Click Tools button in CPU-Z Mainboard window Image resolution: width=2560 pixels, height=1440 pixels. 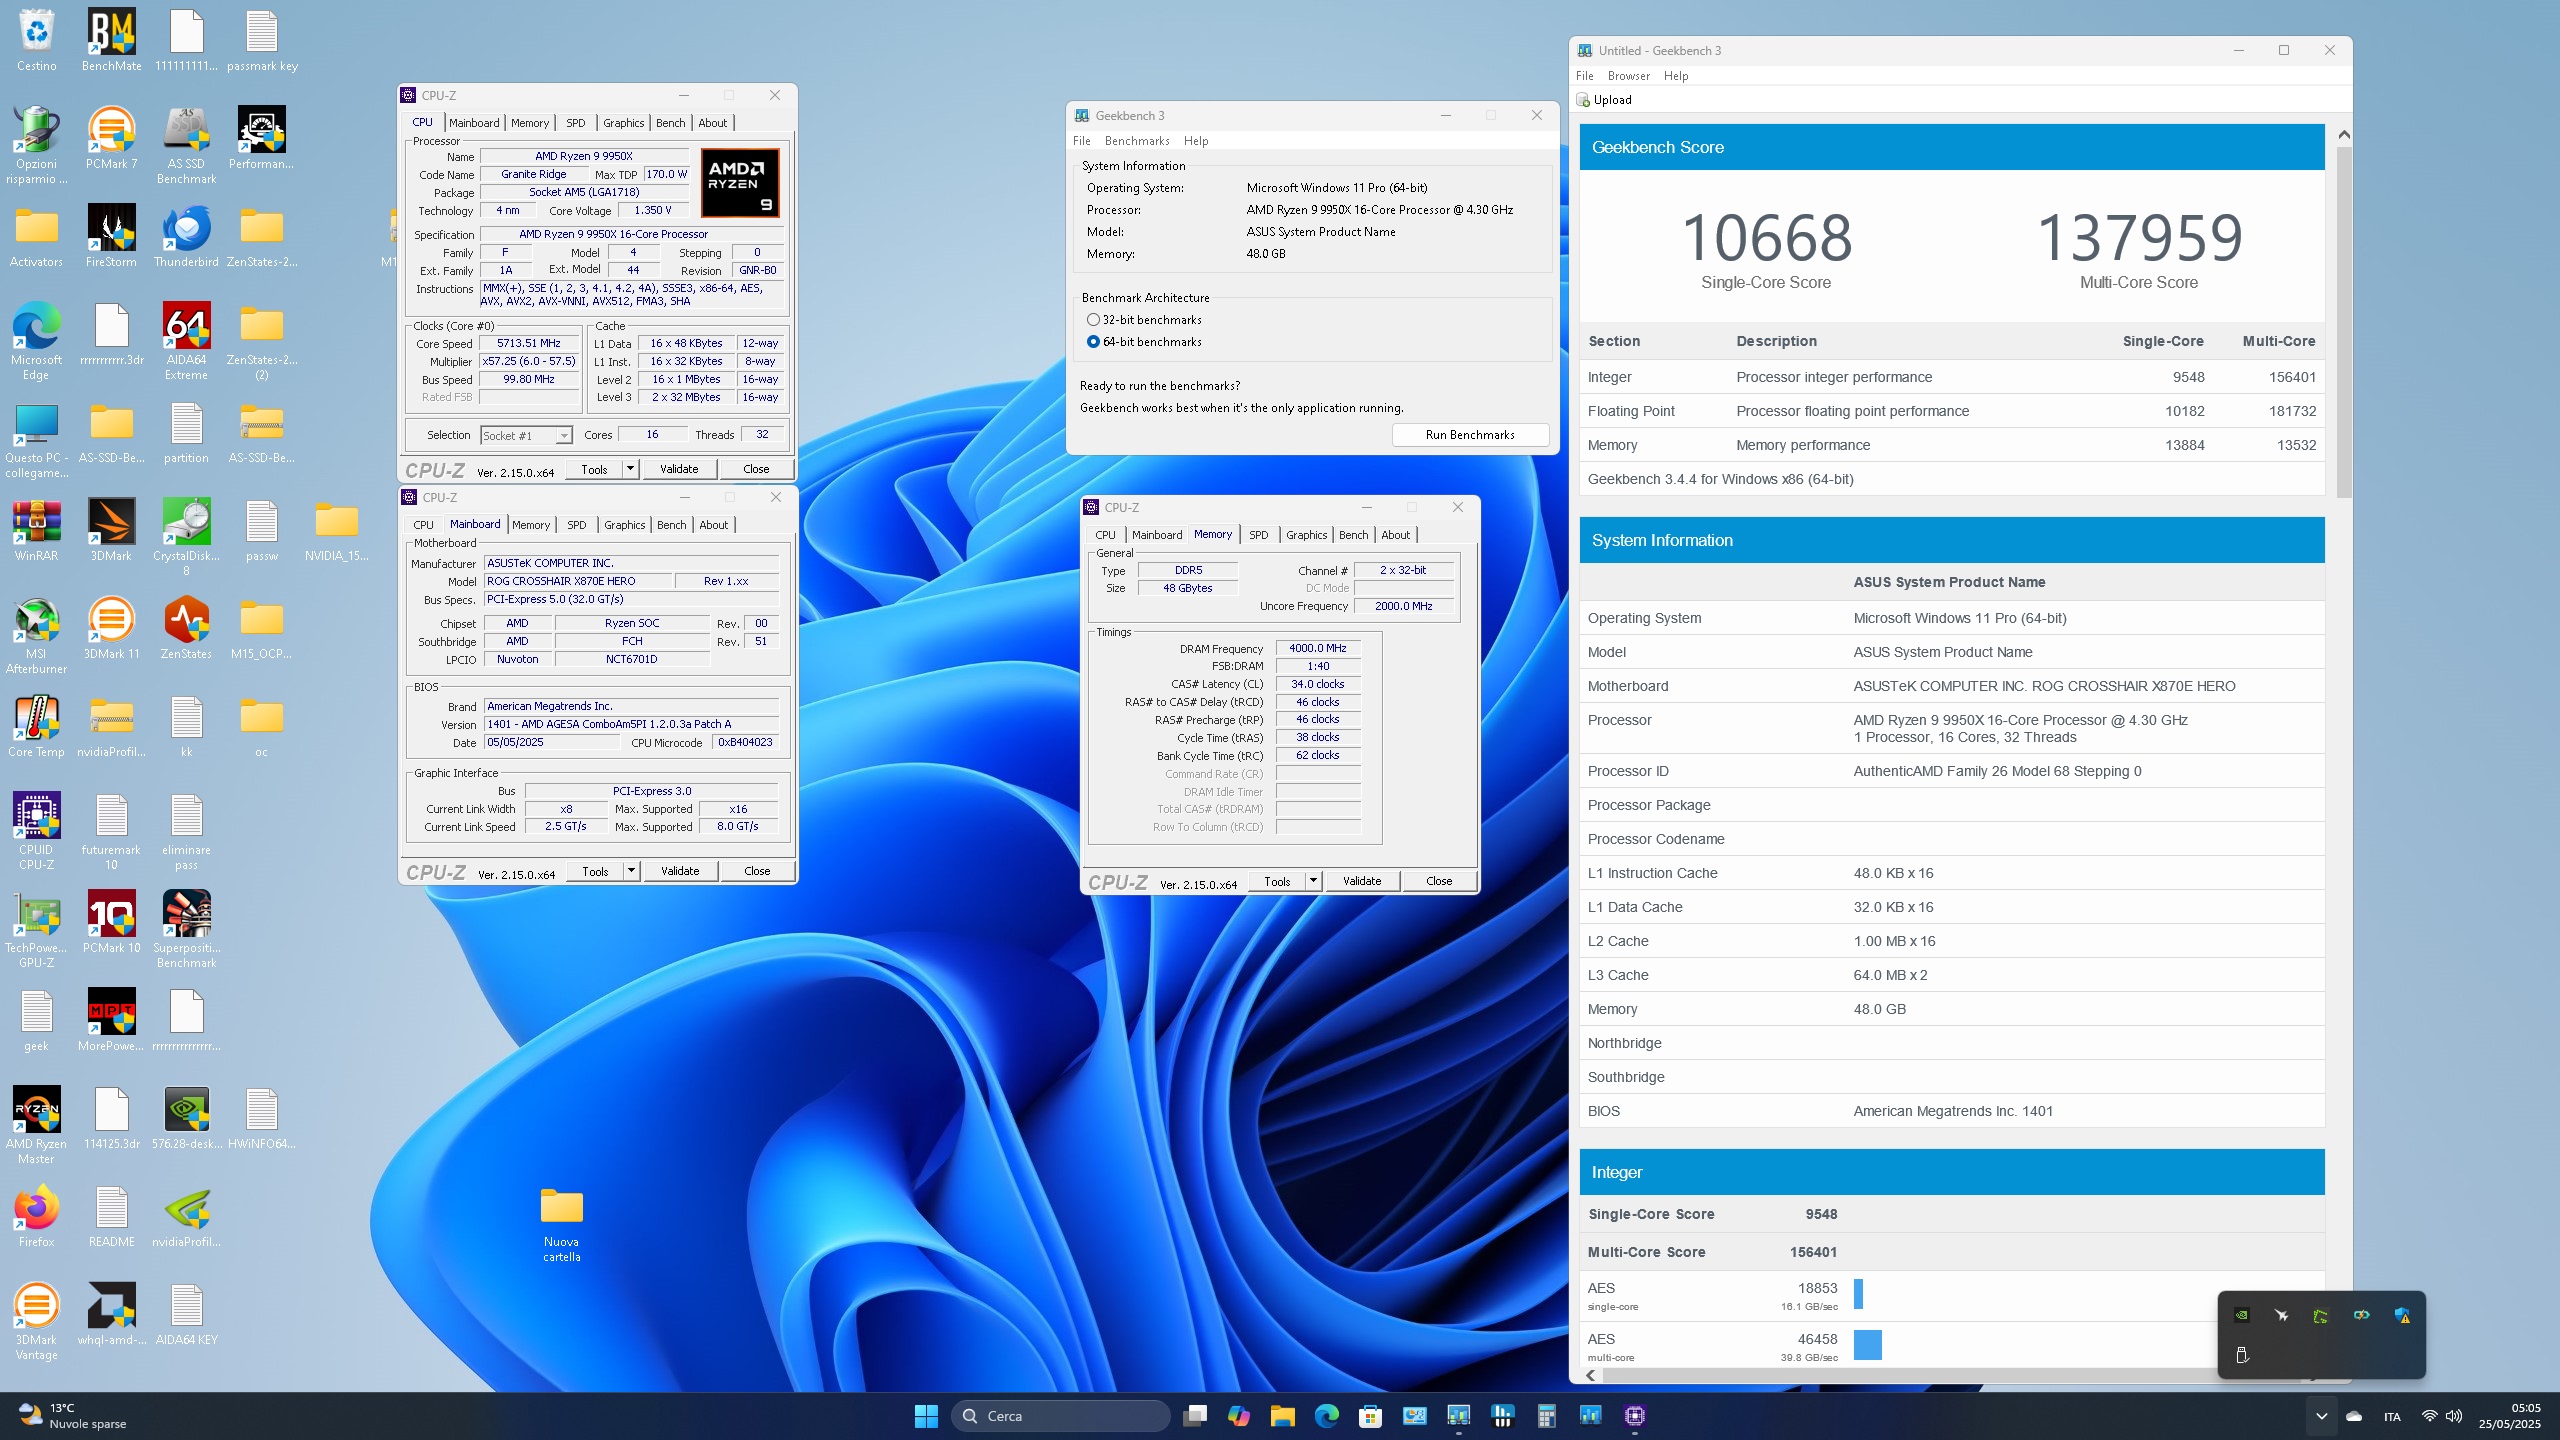[595, 871]
